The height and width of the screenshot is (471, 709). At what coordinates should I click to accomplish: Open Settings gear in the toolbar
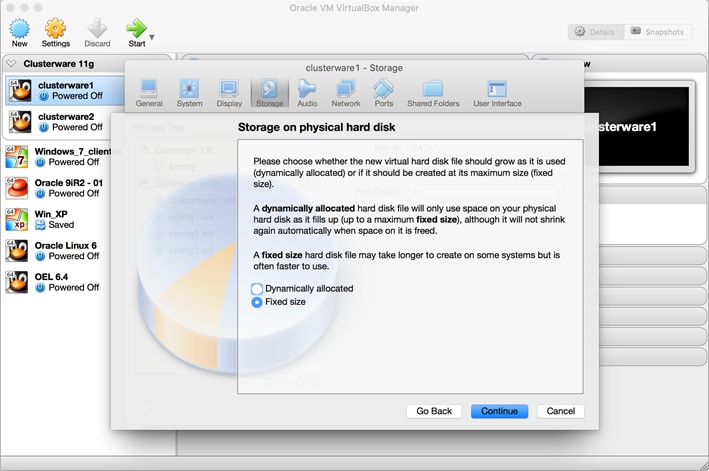pos(55,28)
